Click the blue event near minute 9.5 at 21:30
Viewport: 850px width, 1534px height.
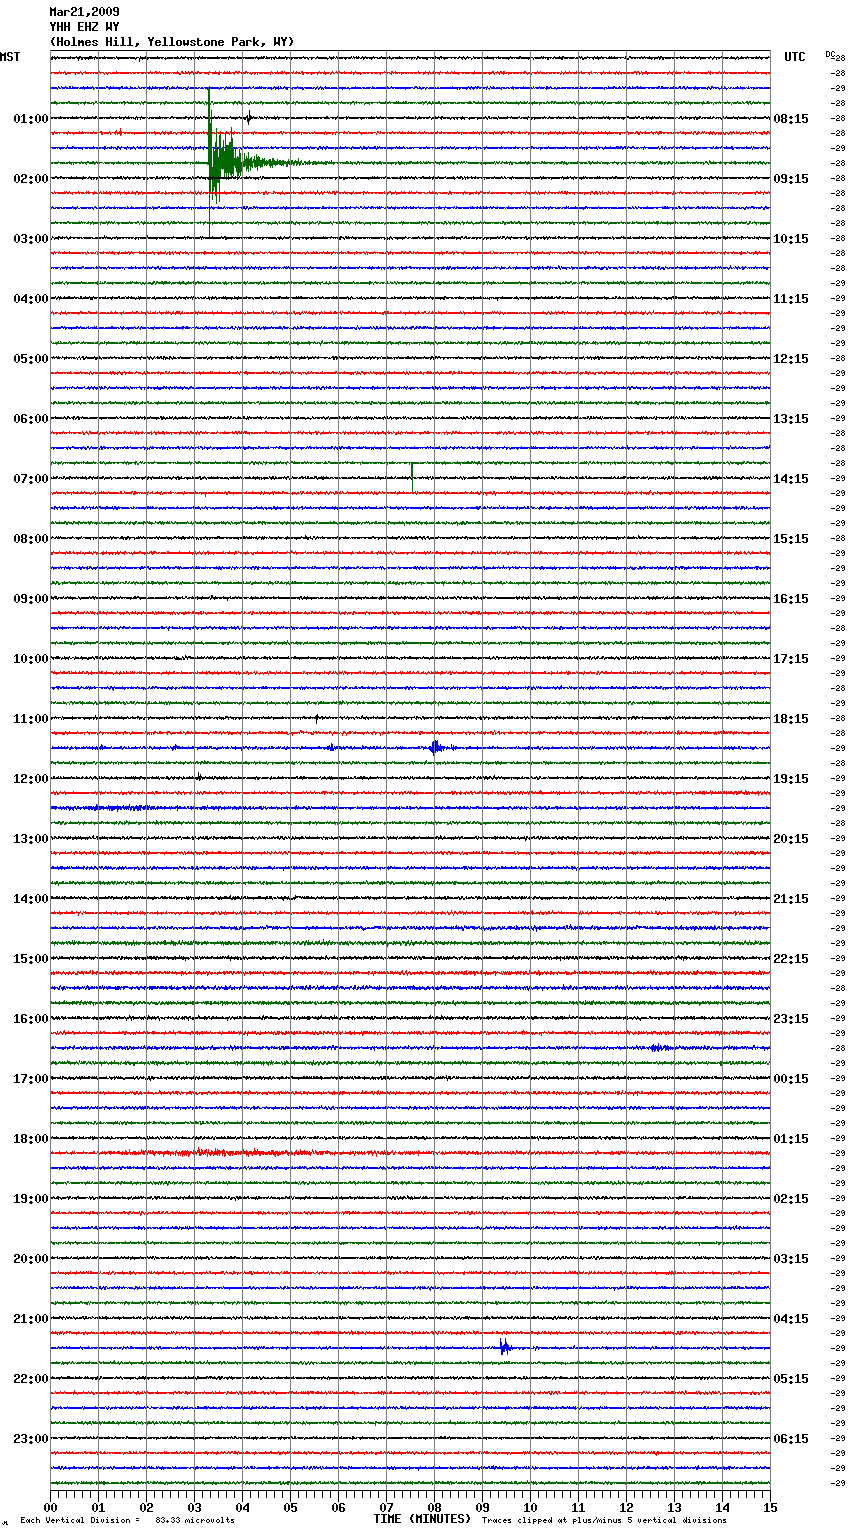pos(505,1347)
